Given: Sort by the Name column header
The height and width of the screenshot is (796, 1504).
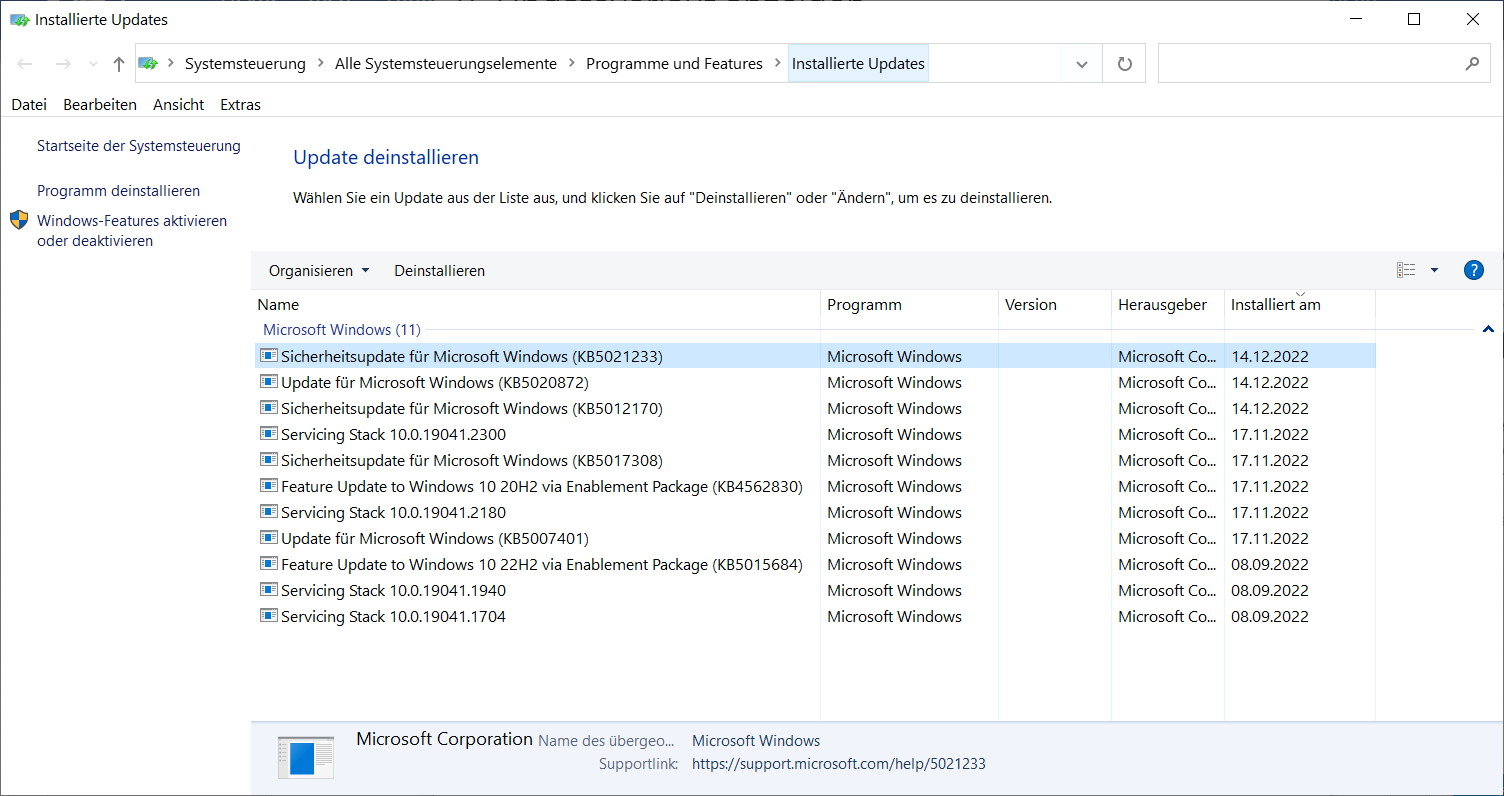Looking at the screenshot, I should (536, 305).
